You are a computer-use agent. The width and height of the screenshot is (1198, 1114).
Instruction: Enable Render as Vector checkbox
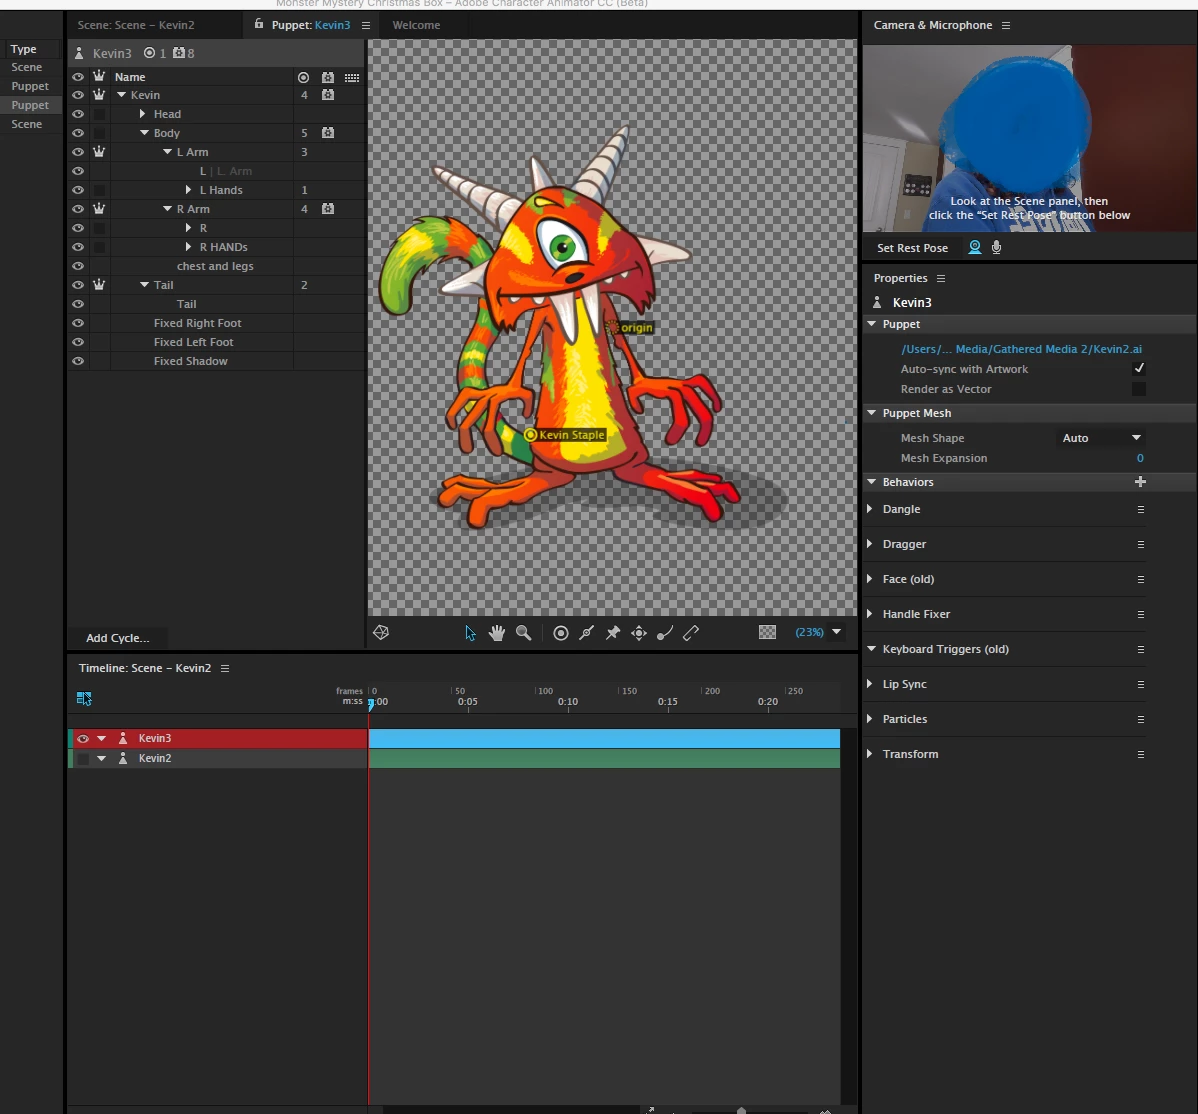pos(1138,389)
